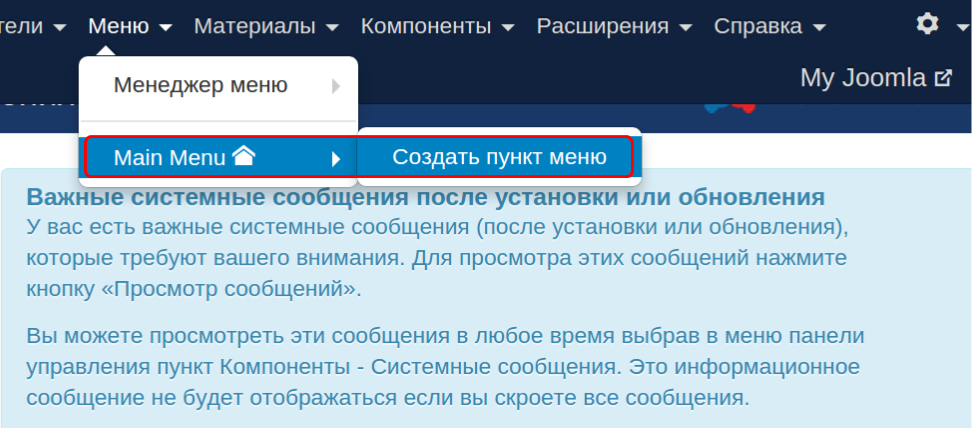
Task: Choose the Менеджер меню entry
Action: point(200,86)
